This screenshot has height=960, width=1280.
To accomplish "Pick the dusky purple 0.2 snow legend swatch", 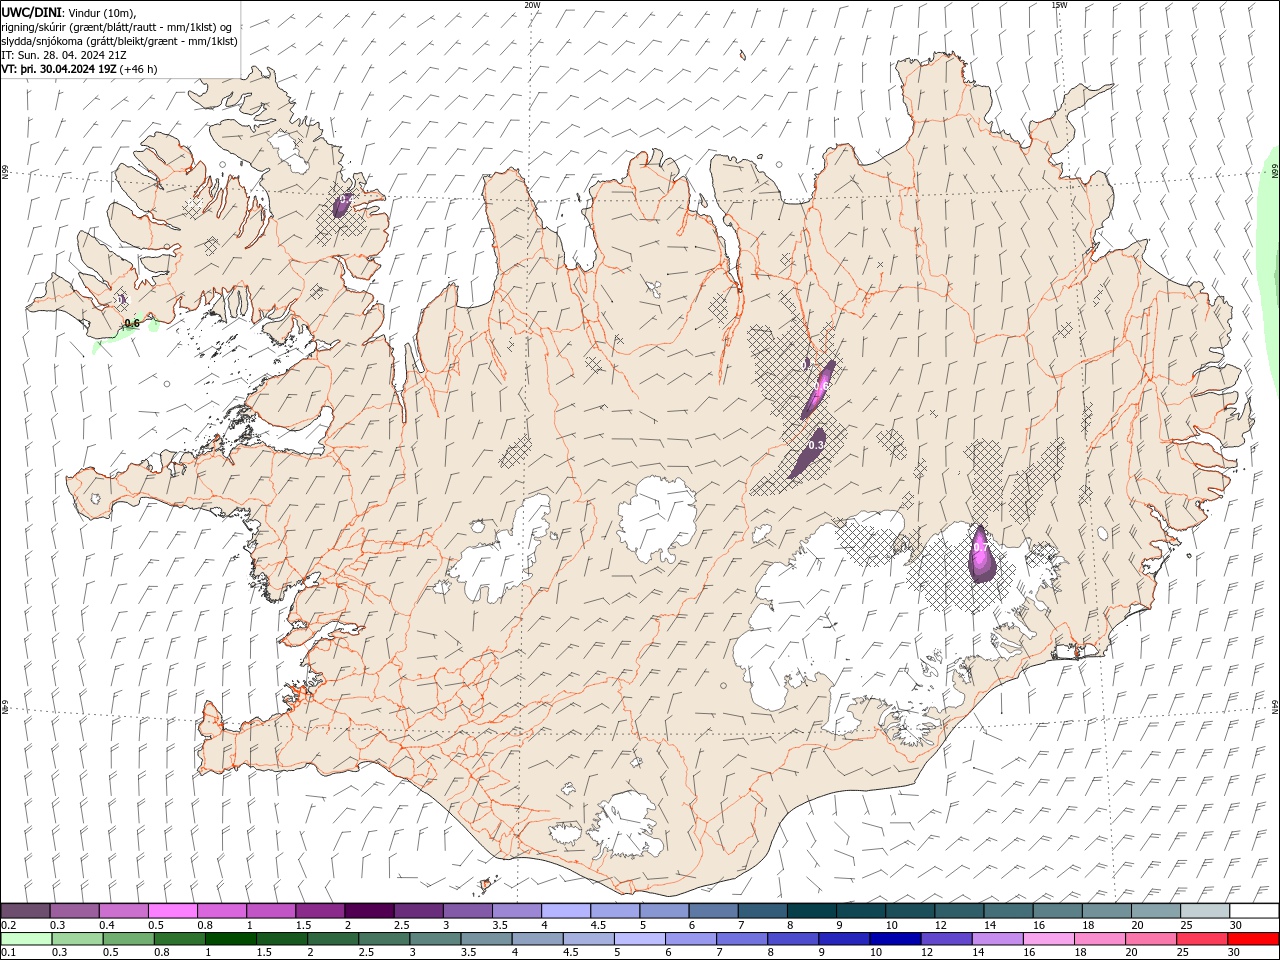I will pos(25,910).
